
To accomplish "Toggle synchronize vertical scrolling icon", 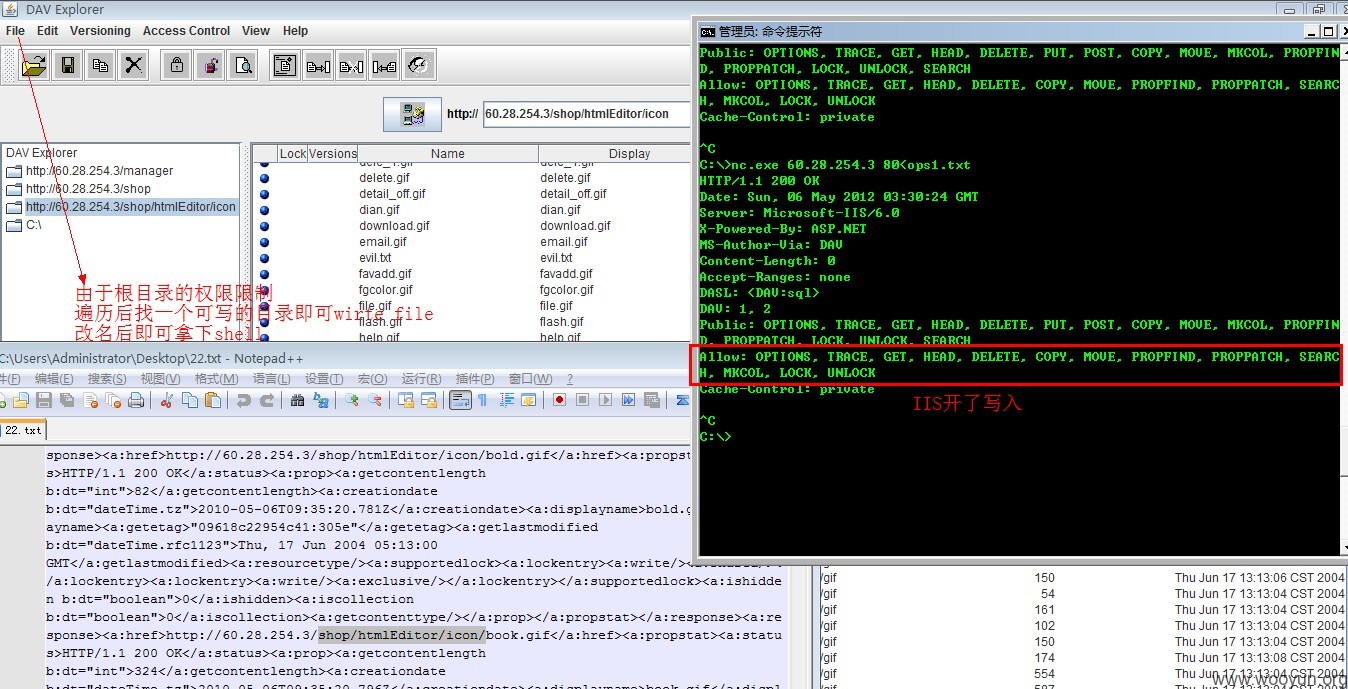I will point(405,400).
